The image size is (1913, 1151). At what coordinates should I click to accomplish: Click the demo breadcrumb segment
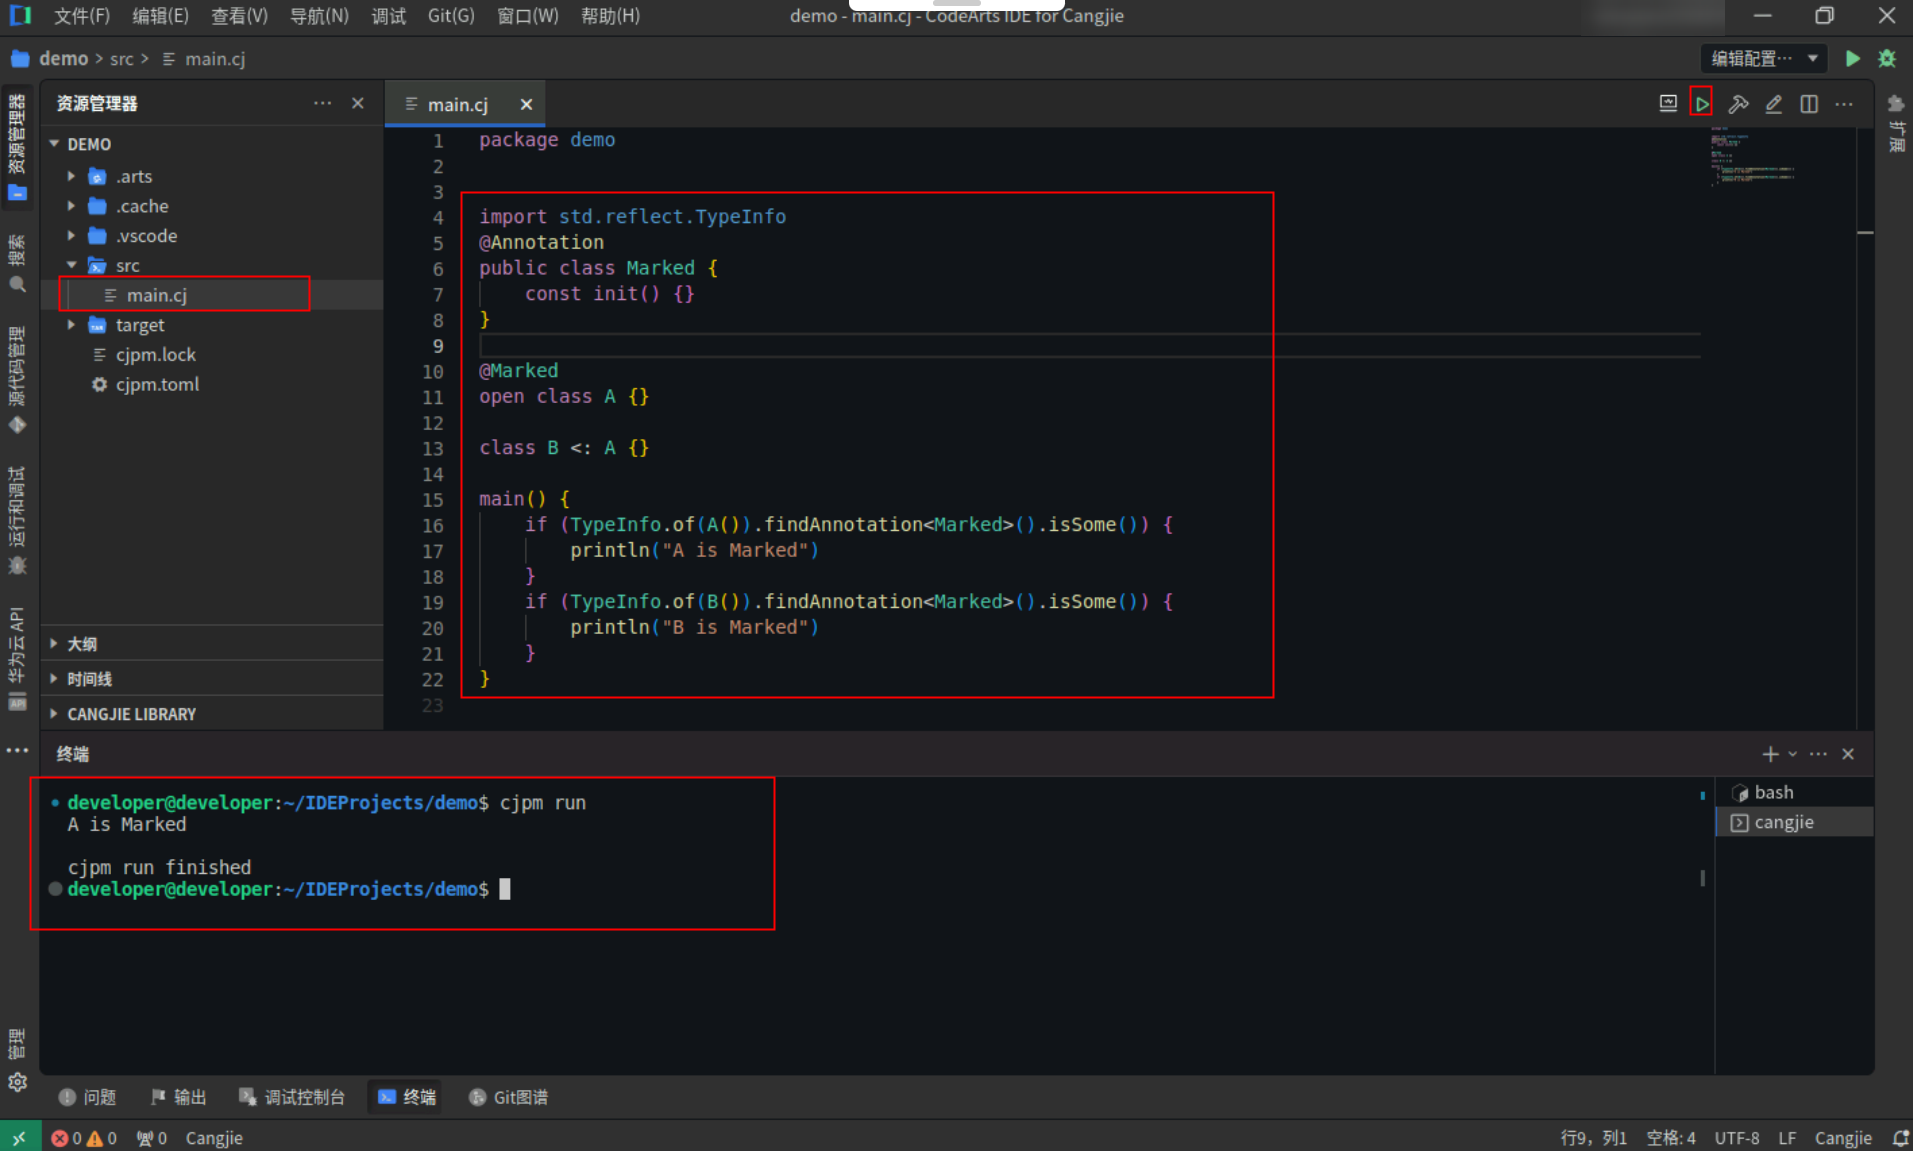tap(63, 59)
